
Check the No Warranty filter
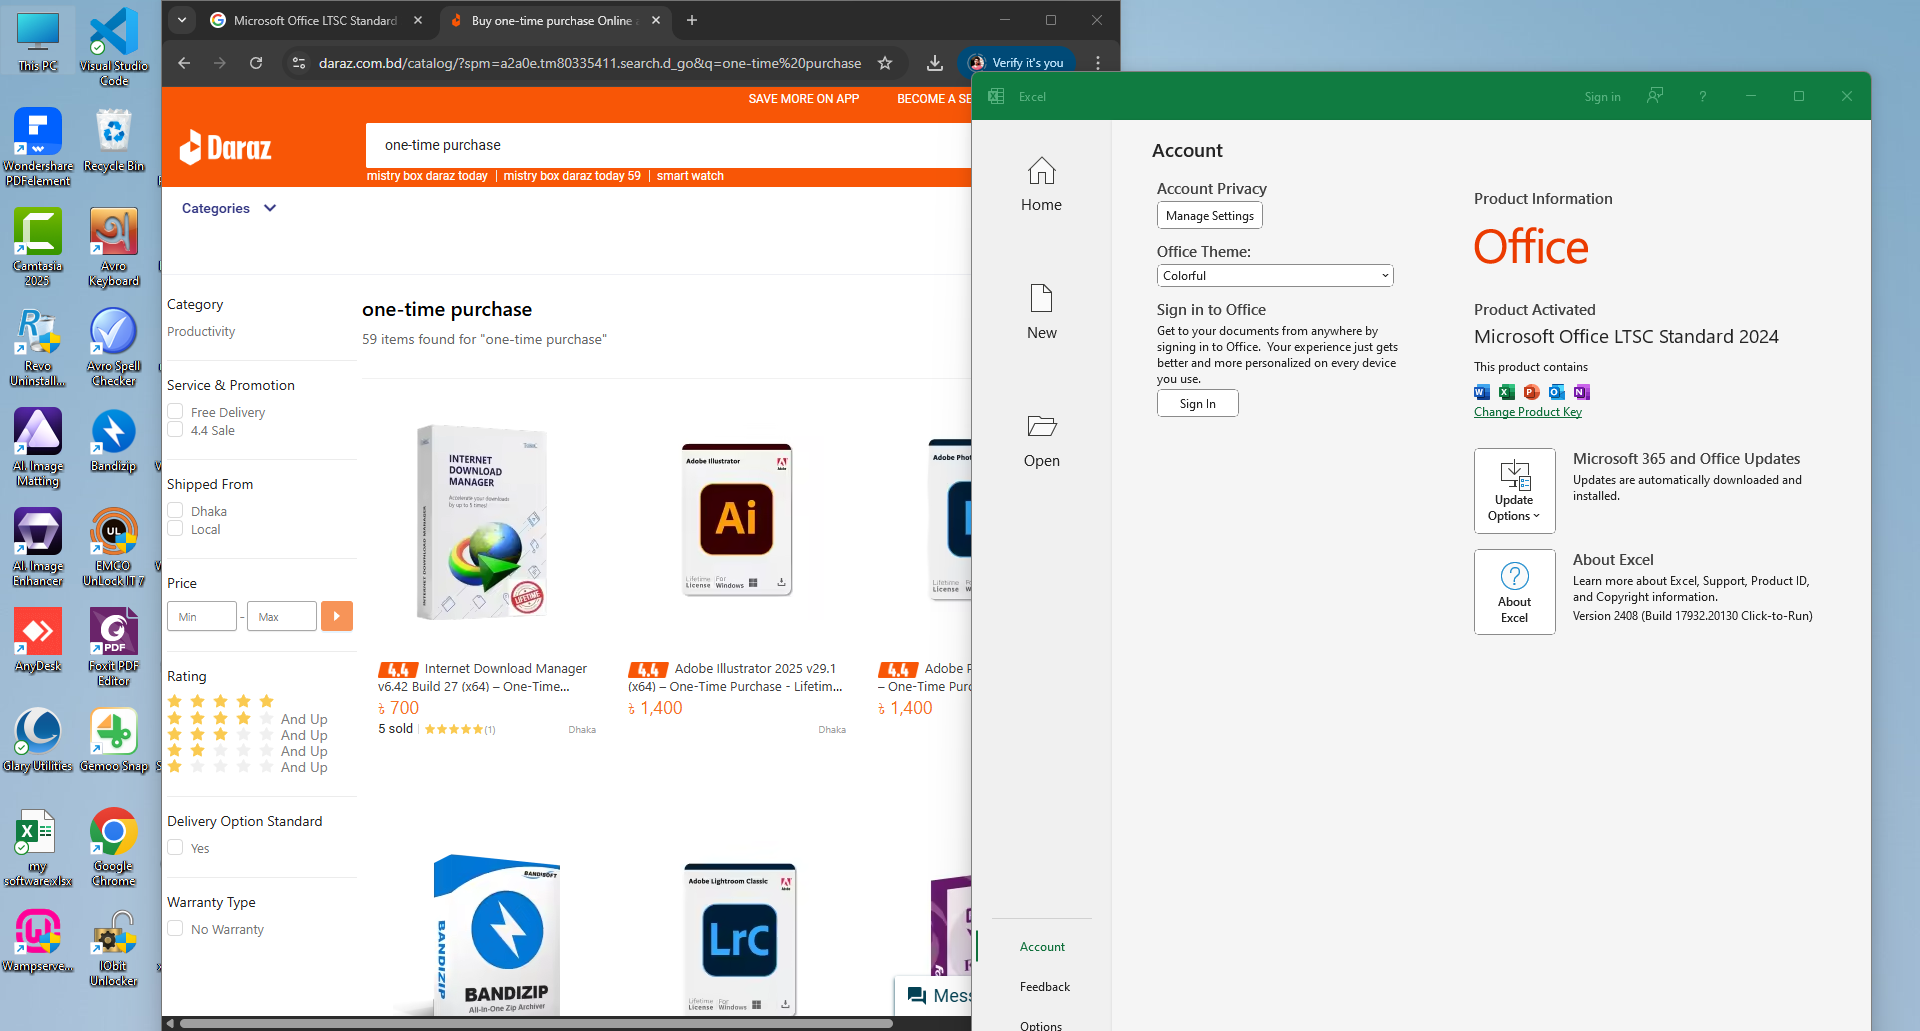(175, 929)
